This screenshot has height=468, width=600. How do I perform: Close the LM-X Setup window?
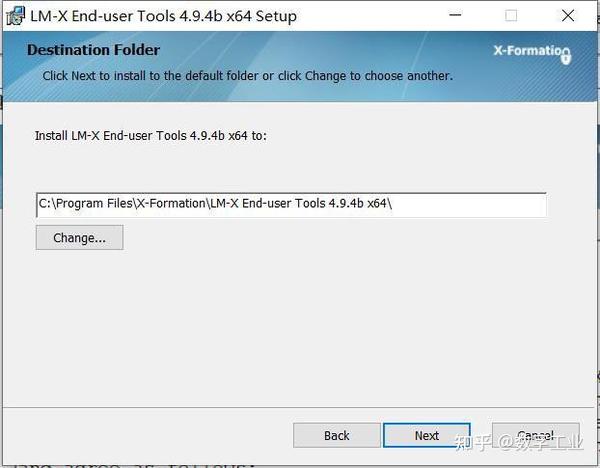tap(568, 16)
